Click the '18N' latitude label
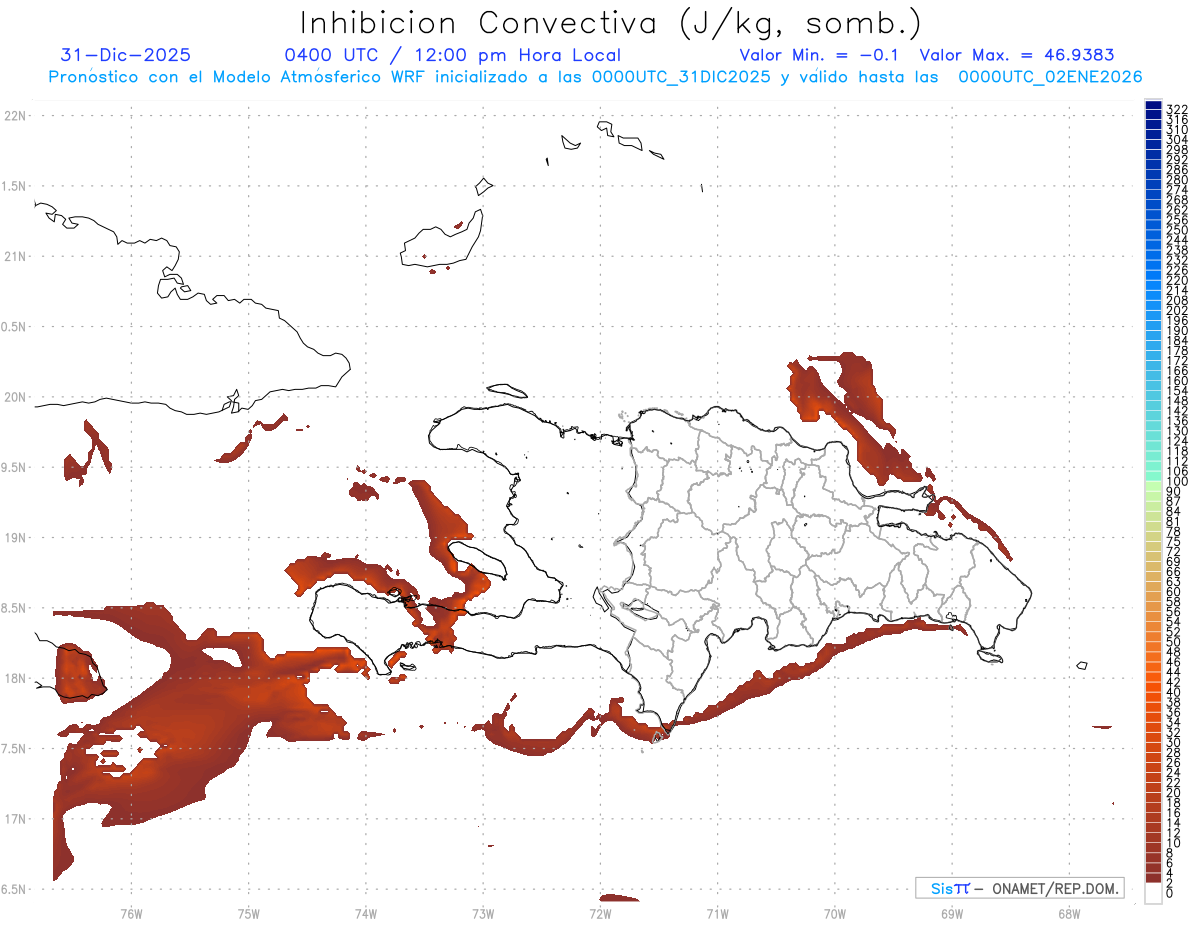1200x927 pixels. [x=14, y=678]
